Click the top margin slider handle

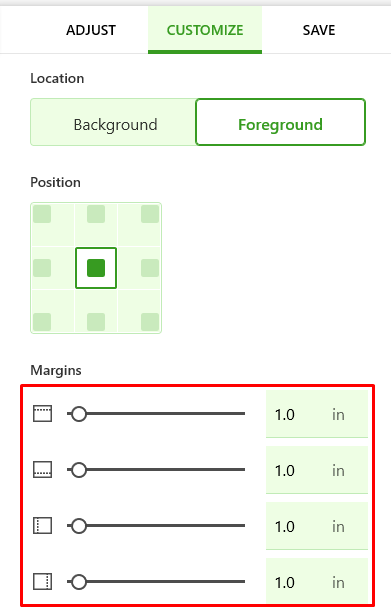[x=79, y=414]
